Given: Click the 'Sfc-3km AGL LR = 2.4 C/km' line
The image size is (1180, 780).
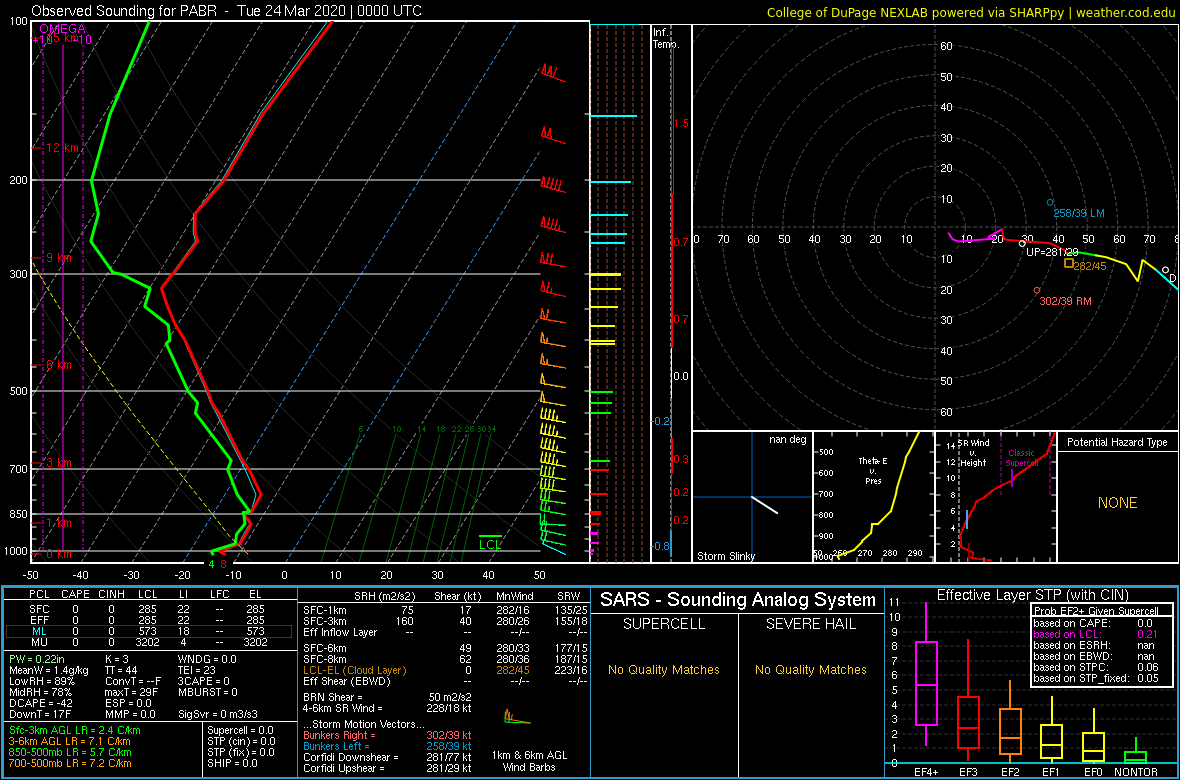Looking at the screenshot, I should click(x=75, y=730).
